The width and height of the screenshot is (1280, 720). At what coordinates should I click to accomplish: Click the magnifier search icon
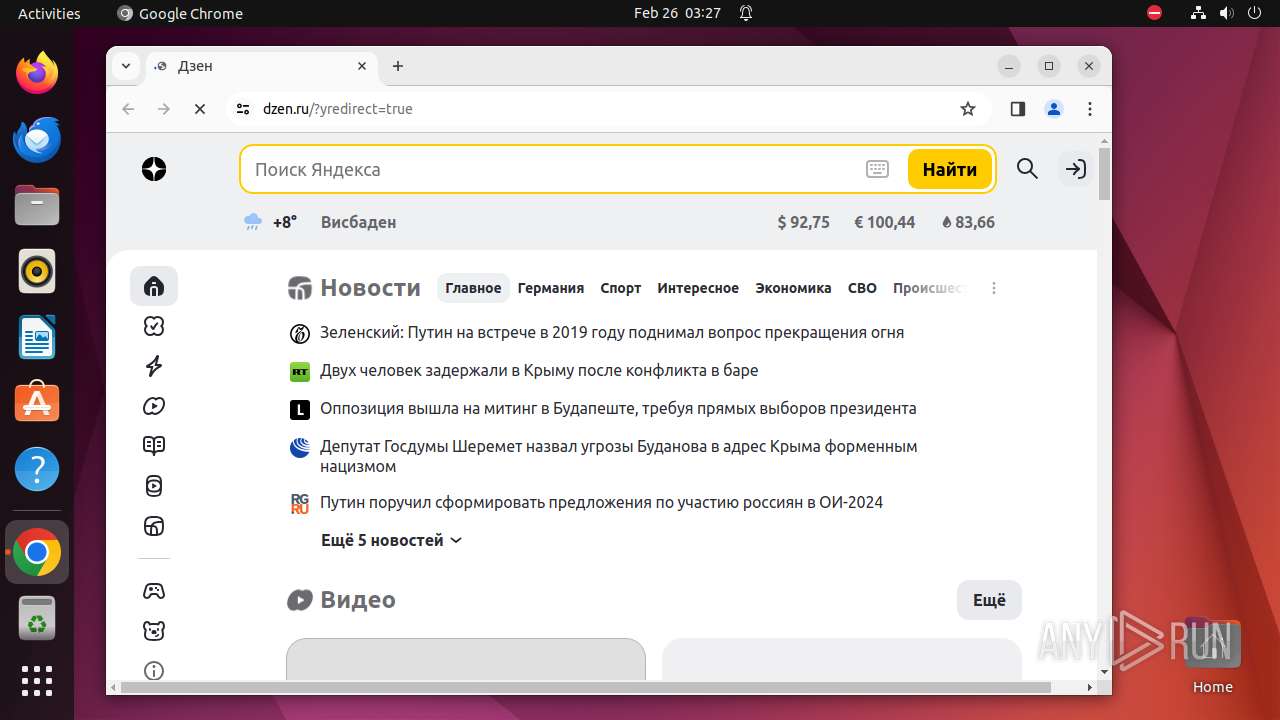tap(1027, 169)
